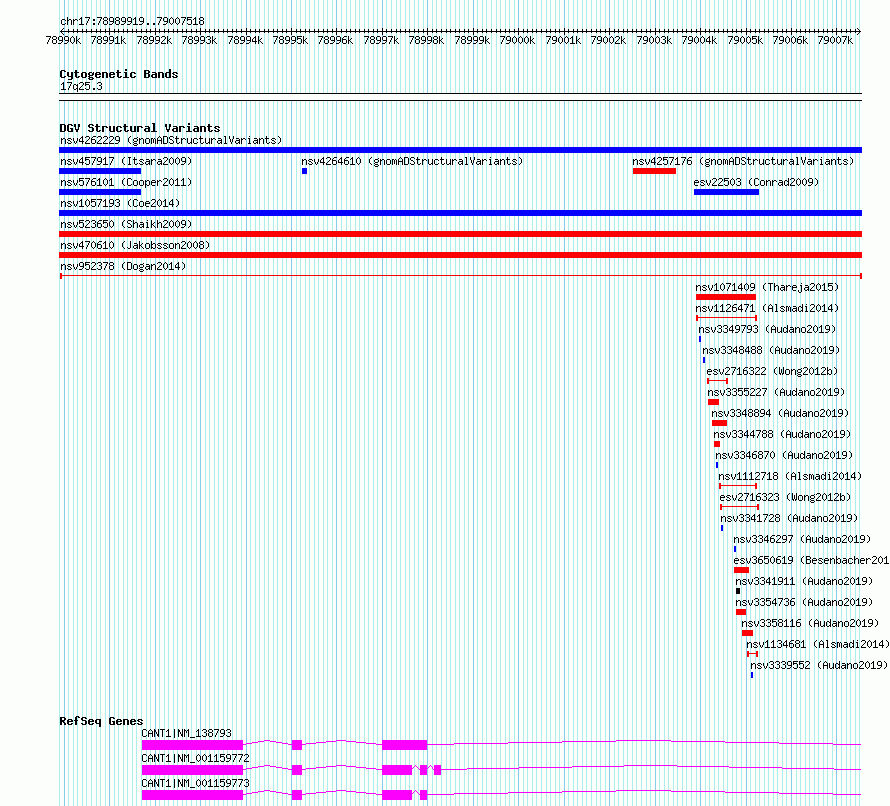Screen dimensions: 890x806
Task: Click the blue bar under nsv4262229
Action: [x=460, y=150]
